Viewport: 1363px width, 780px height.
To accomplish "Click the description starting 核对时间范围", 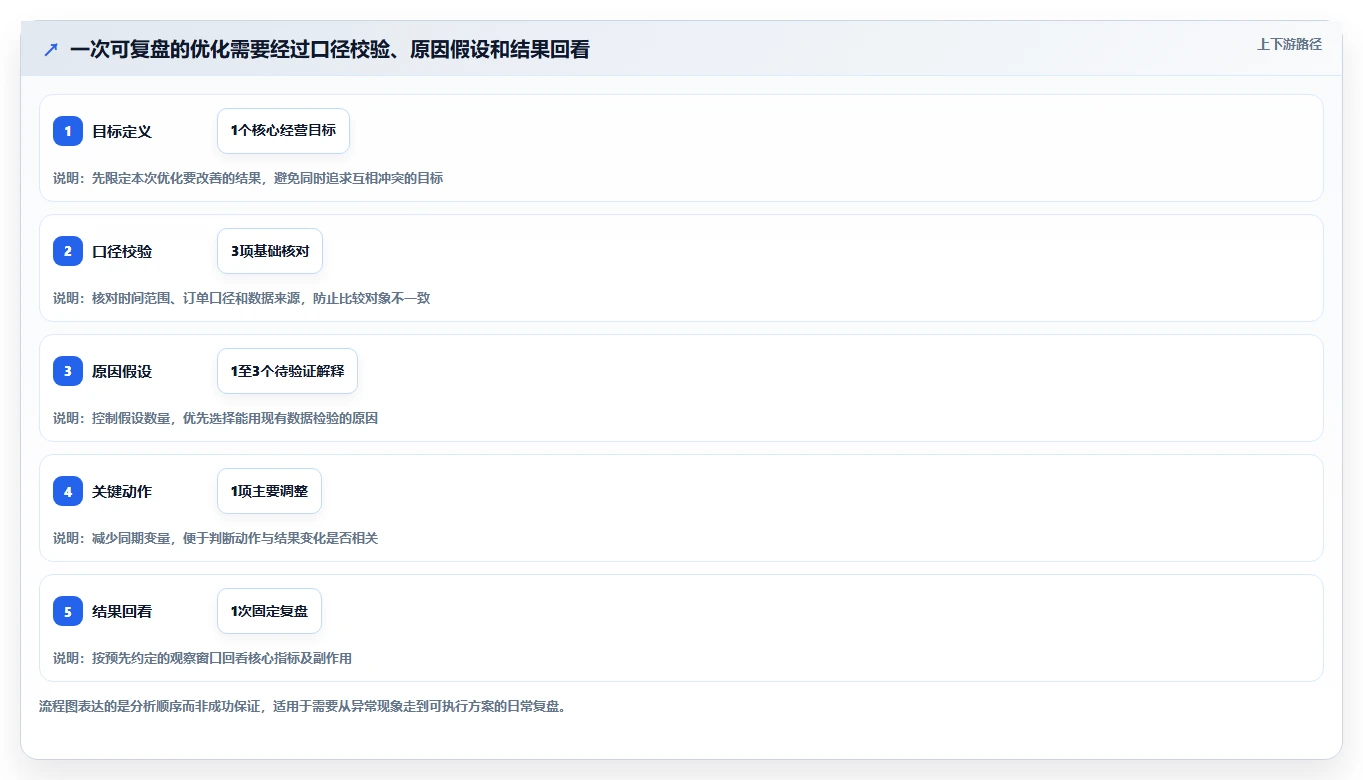I will click(242, 298).
